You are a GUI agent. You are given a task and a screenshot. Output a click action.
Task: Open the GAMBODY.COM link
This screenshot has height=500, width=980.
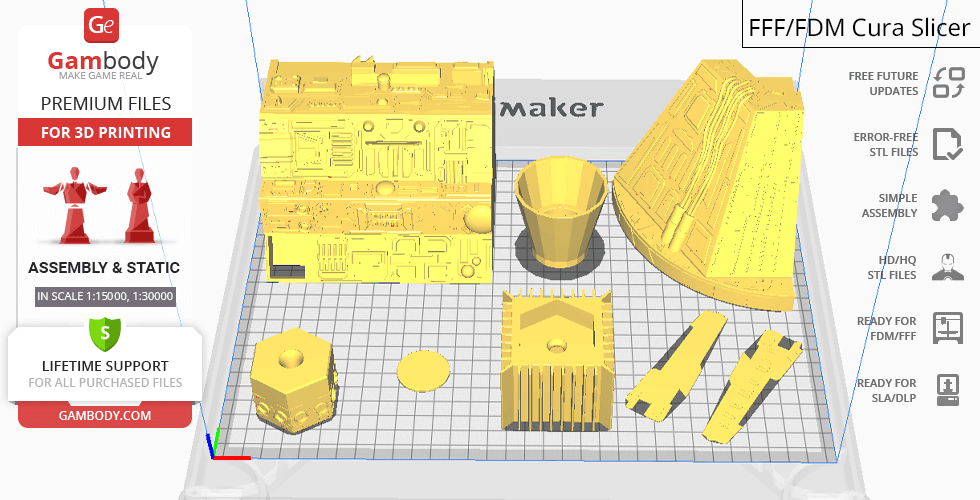[104, 414]
